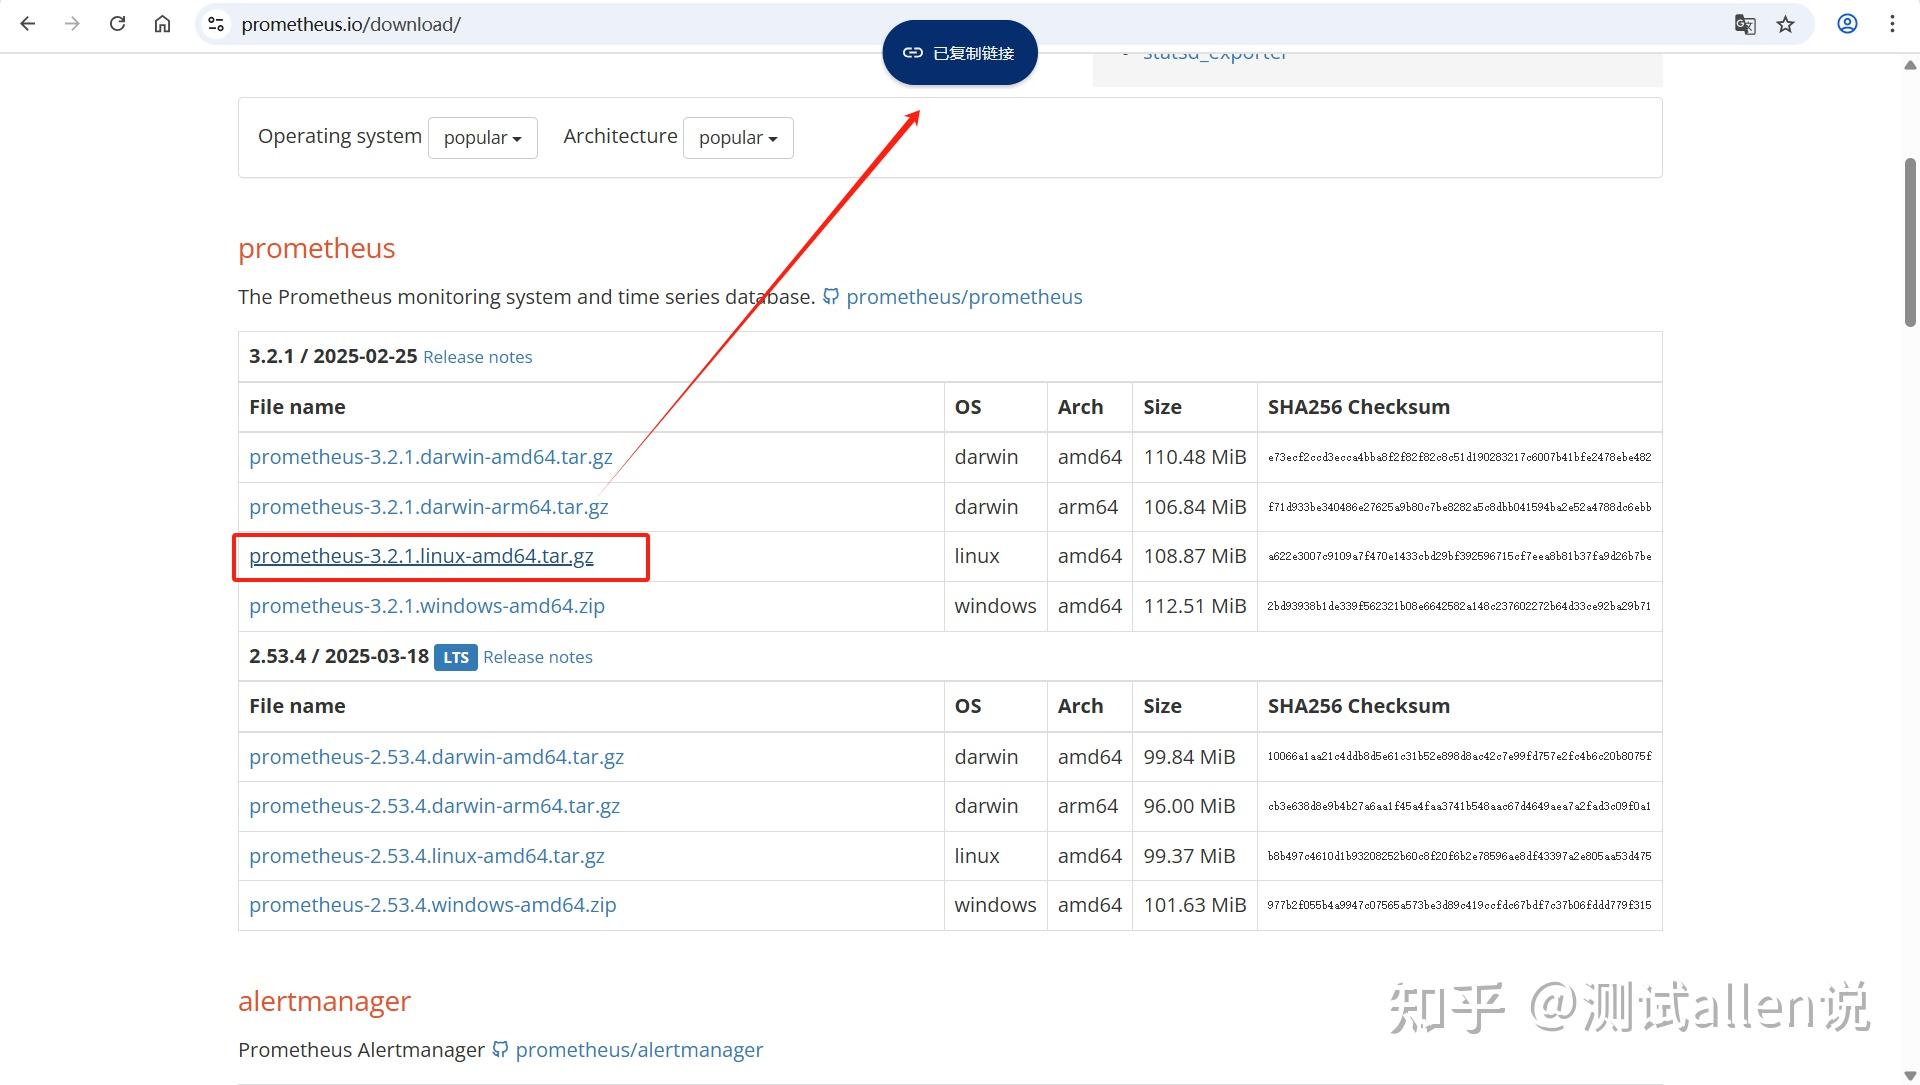Open site information icon beside the URL
Screen dimensions: 1920x1085
[x=215, y=24]
